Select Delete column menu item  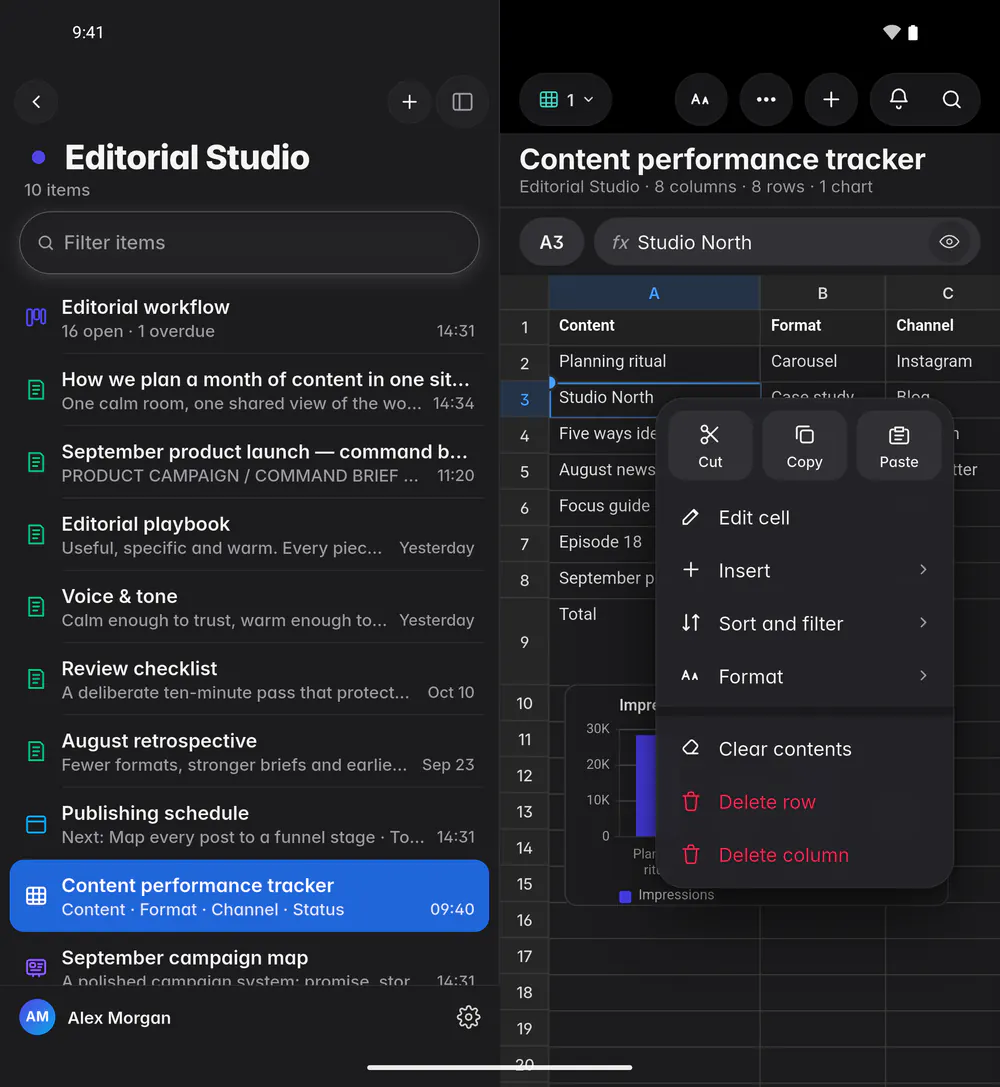(805, 855)
